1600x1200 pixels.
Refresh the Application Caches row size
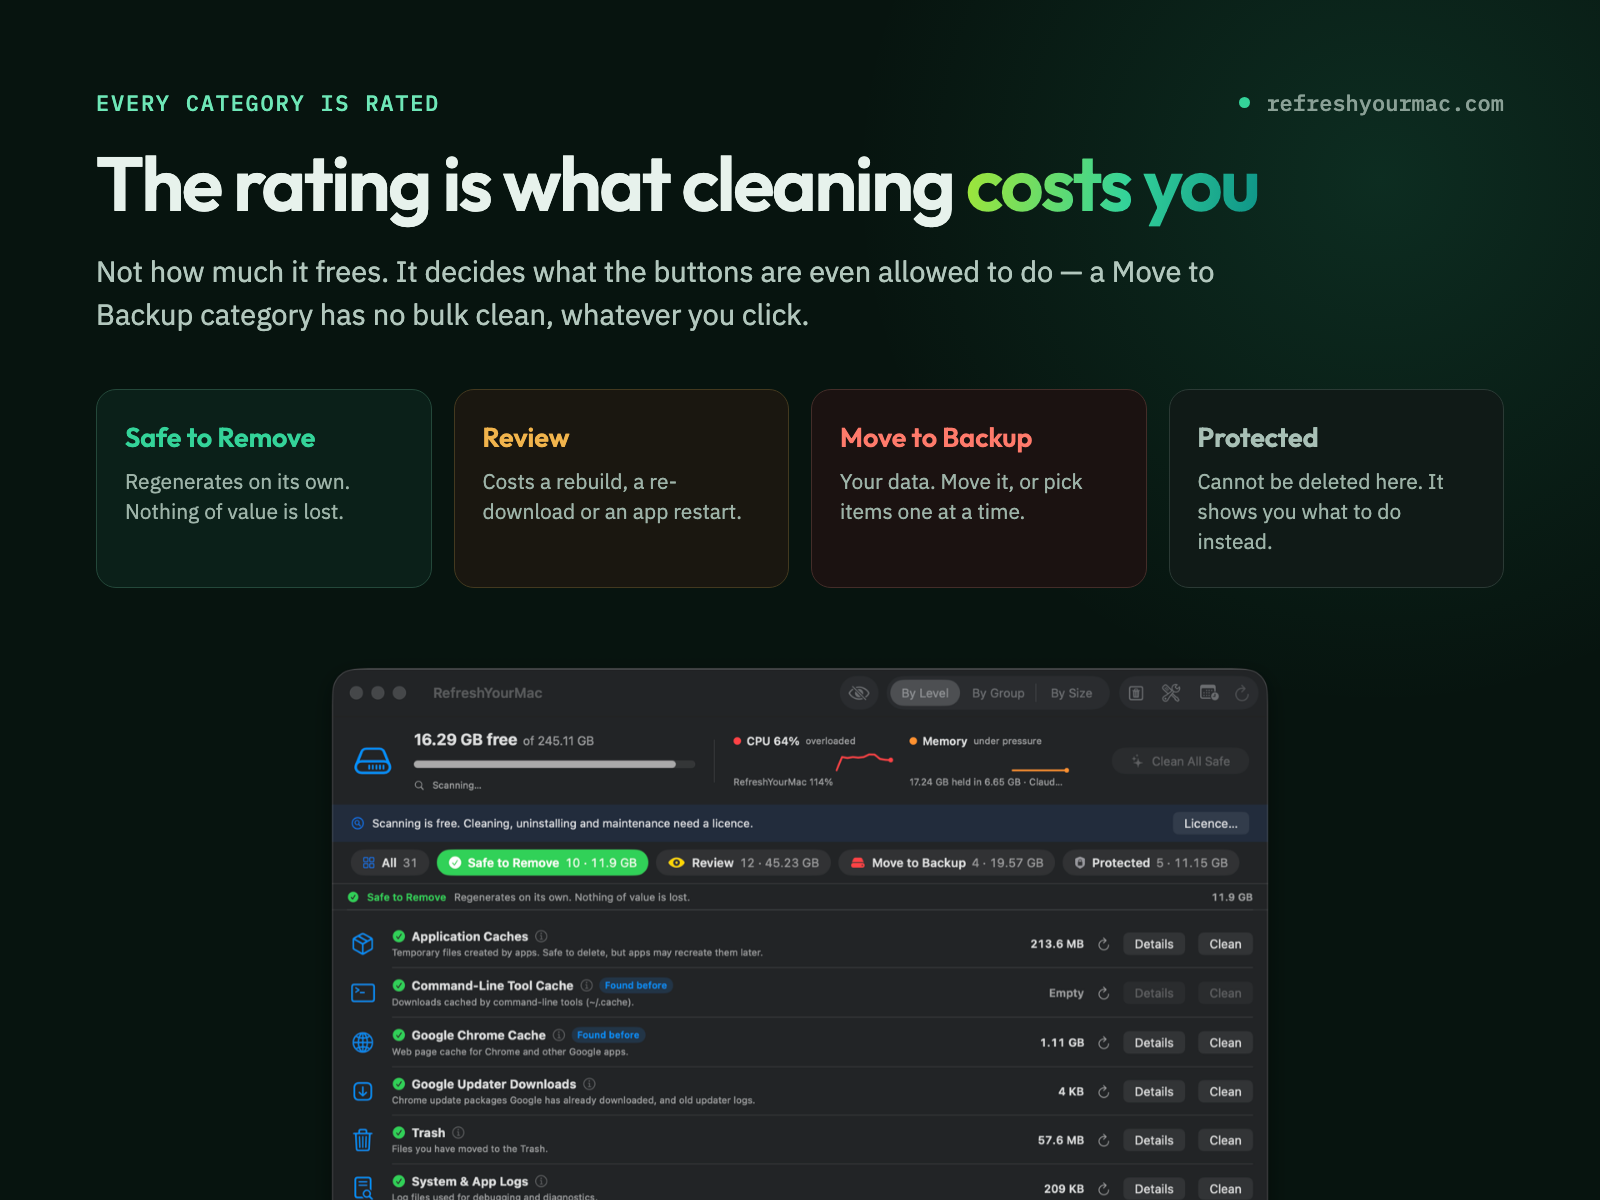[x=1104, y=944]
